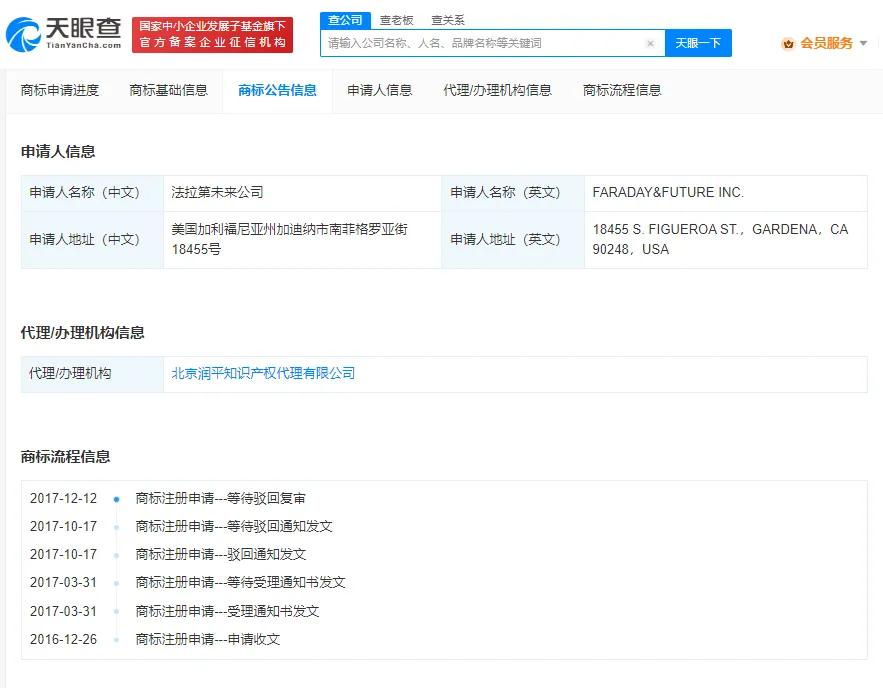Image resolution: width=883 pixels, height=688 pixels.
Task: Open the 代理/办理机构信息 tab
Action: (497, 90)
